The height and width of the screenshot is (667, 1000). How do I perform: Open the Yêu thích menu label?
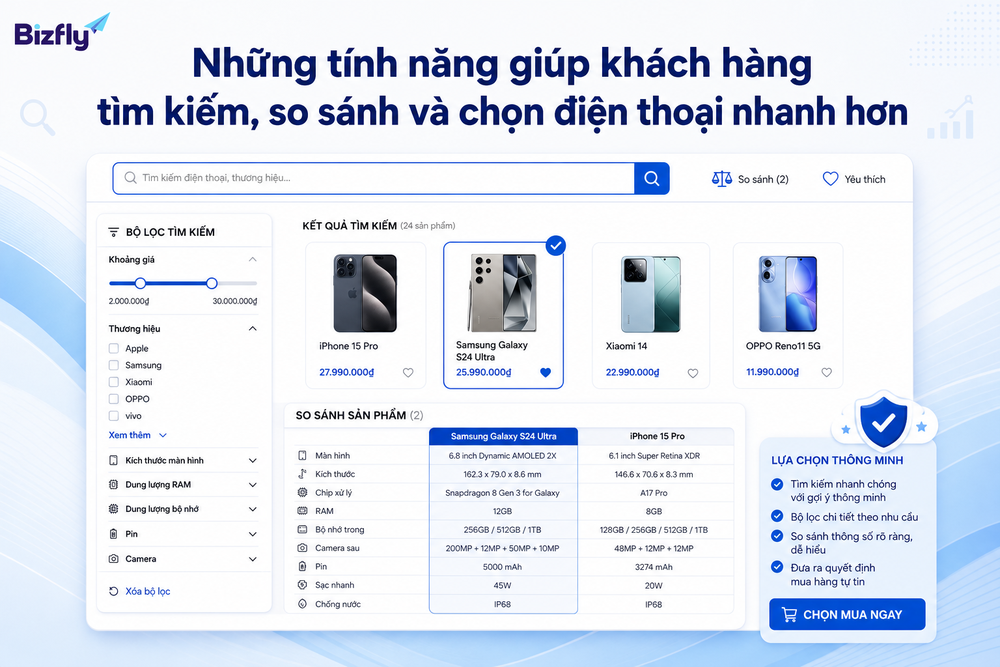pyautogui.click(x=865, y=179)
